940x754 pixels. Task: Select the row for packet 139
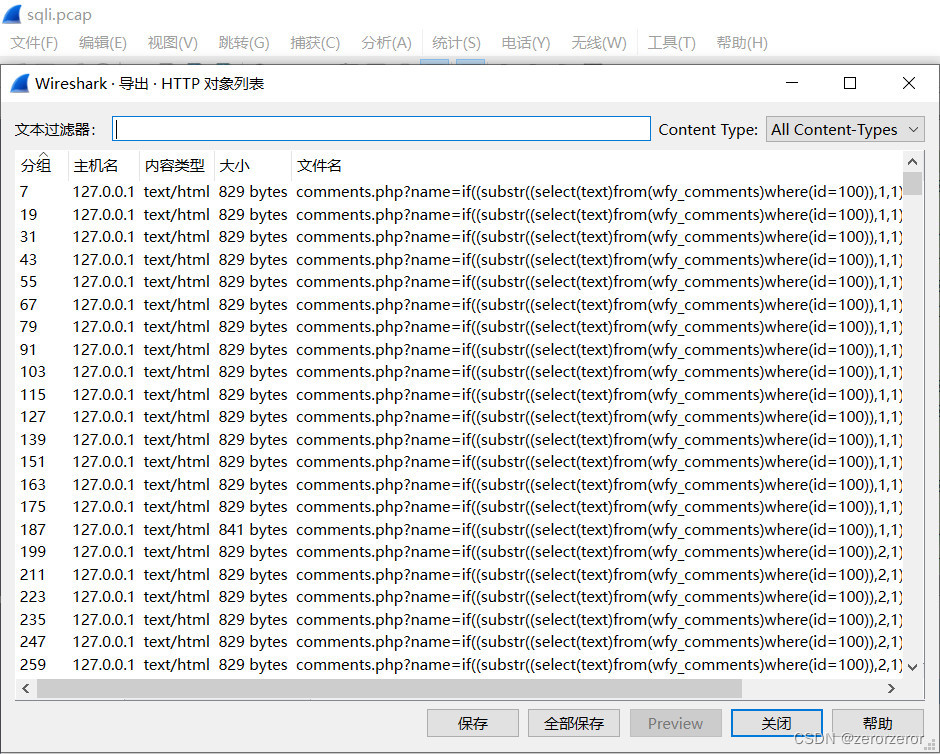point(459,439)
